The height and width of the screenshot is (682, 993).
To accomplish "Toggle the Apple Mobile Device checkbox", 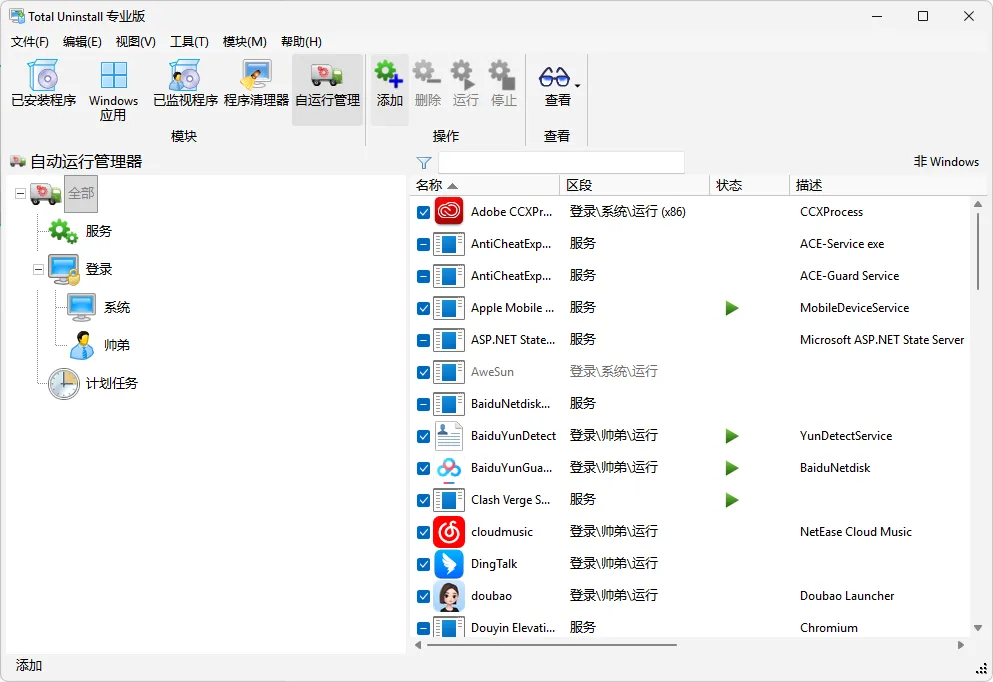I will pyautogui.click(x=424, y=308).
